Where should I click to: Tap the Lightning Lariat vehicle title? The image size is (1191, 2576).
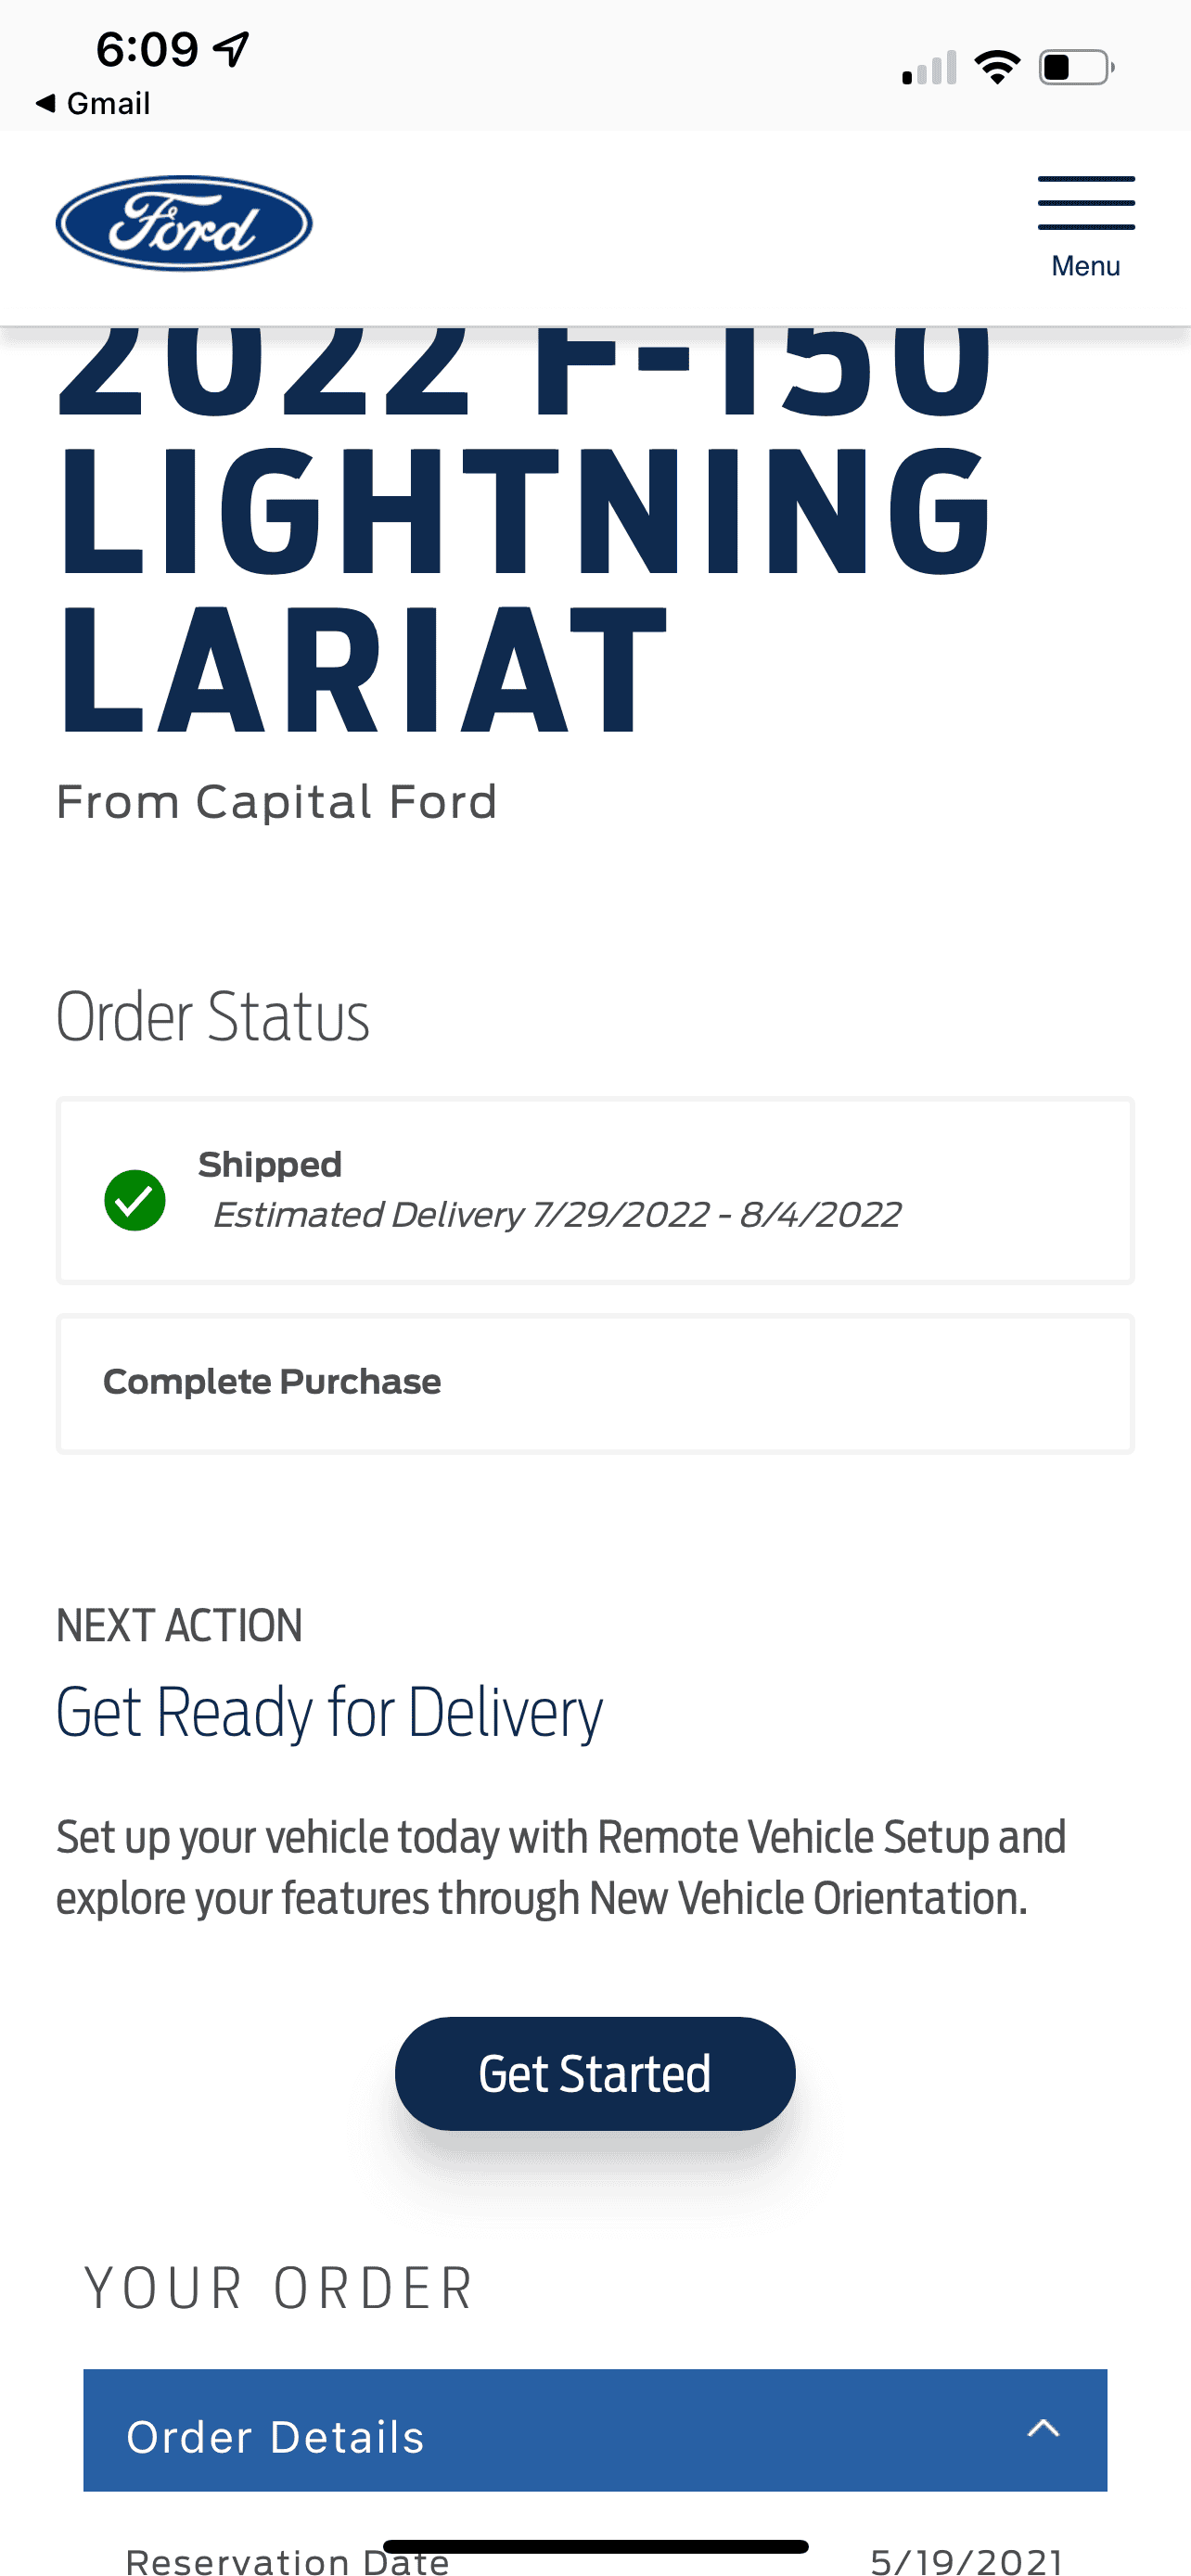pos(524,590)
